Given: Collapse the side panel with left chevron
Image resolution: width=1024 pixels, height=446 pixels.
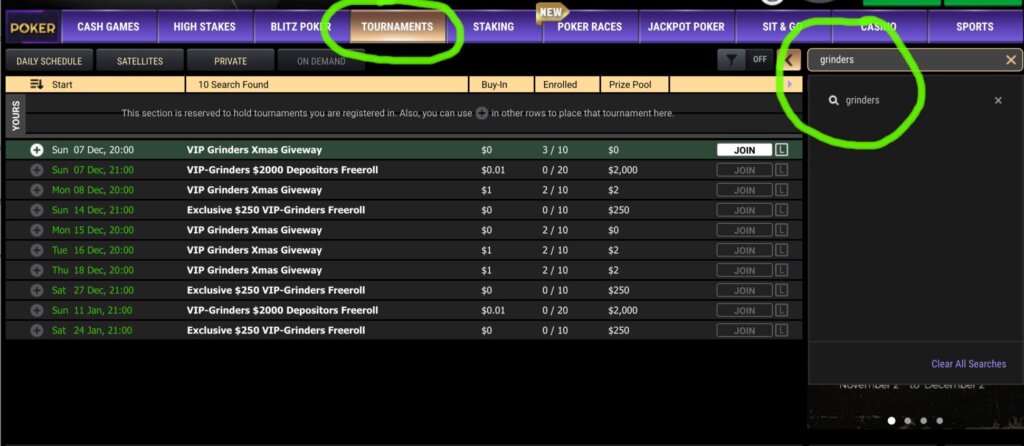Looking at the screenshot, I should pyautogui.click(x=789, y=60).
